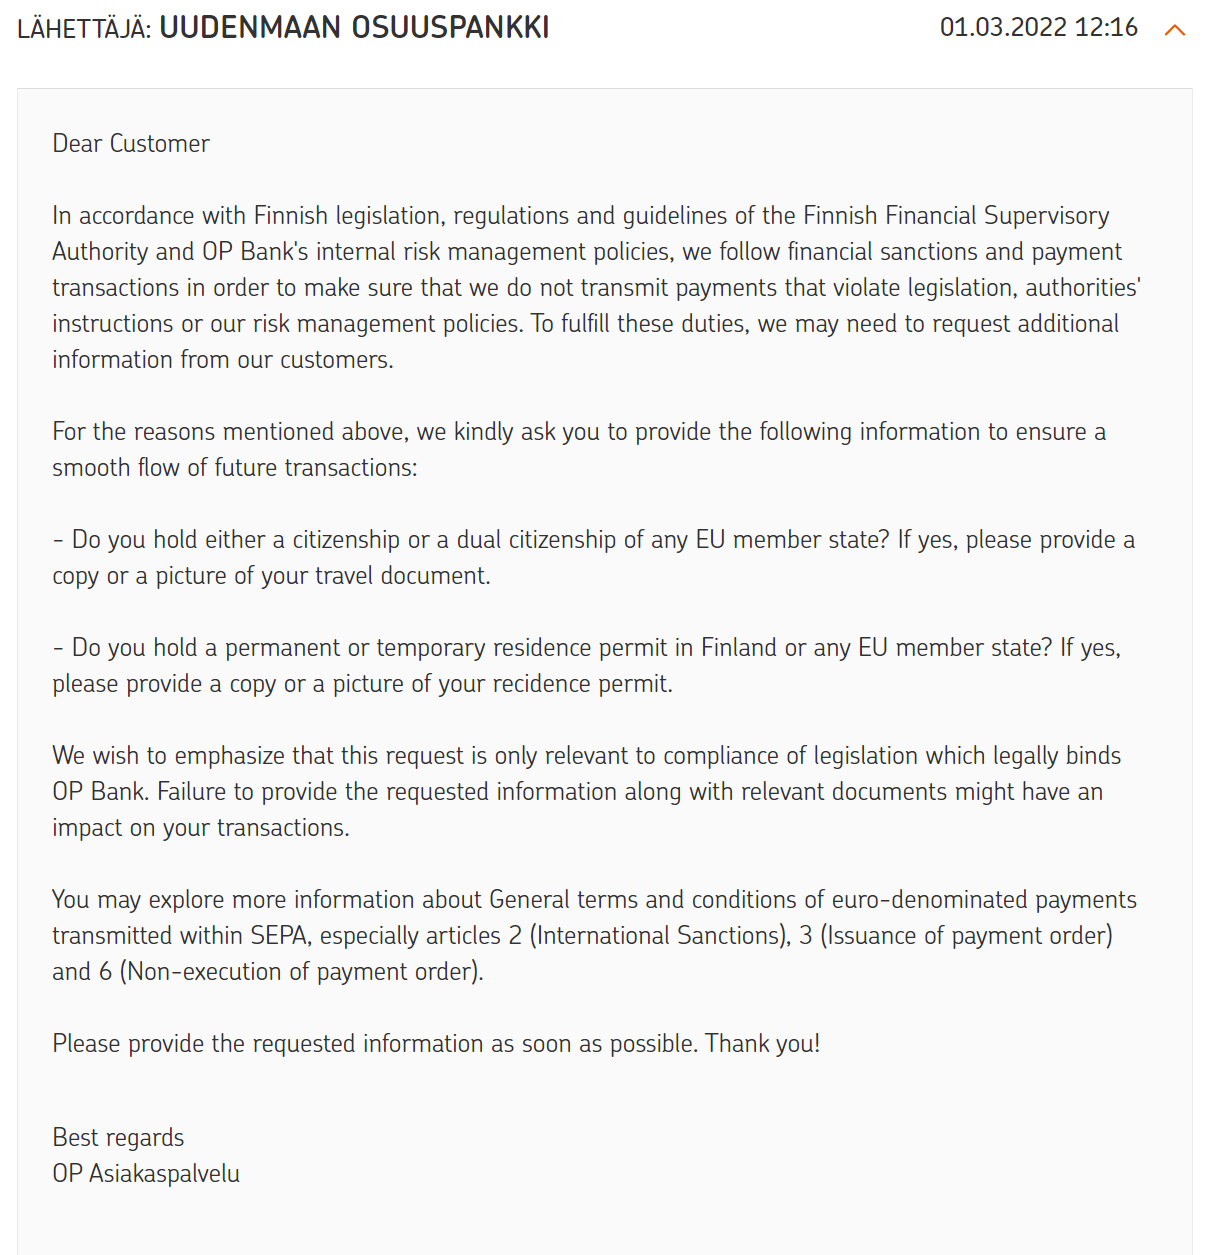Click the line 'and 6 (Non-execution of payment order).'

tap(268, 972)
